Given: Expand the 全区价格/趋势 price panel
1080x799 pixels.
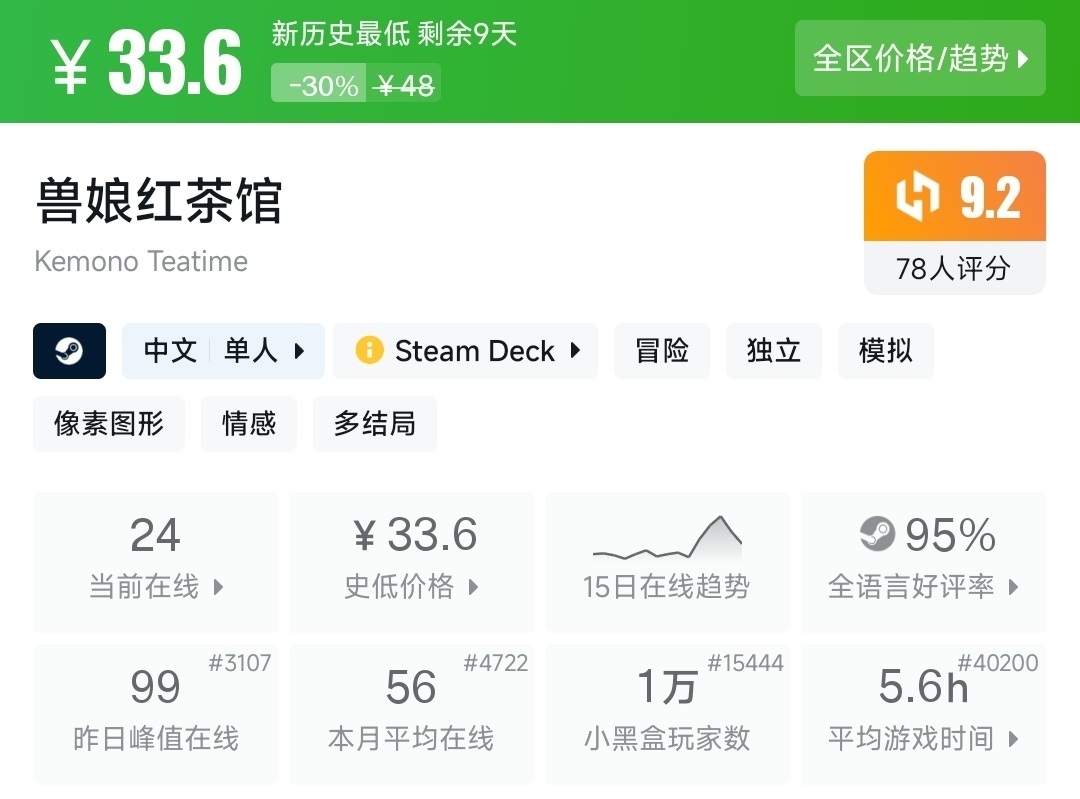Looking at the screenshot, I should tap(920, 59).
